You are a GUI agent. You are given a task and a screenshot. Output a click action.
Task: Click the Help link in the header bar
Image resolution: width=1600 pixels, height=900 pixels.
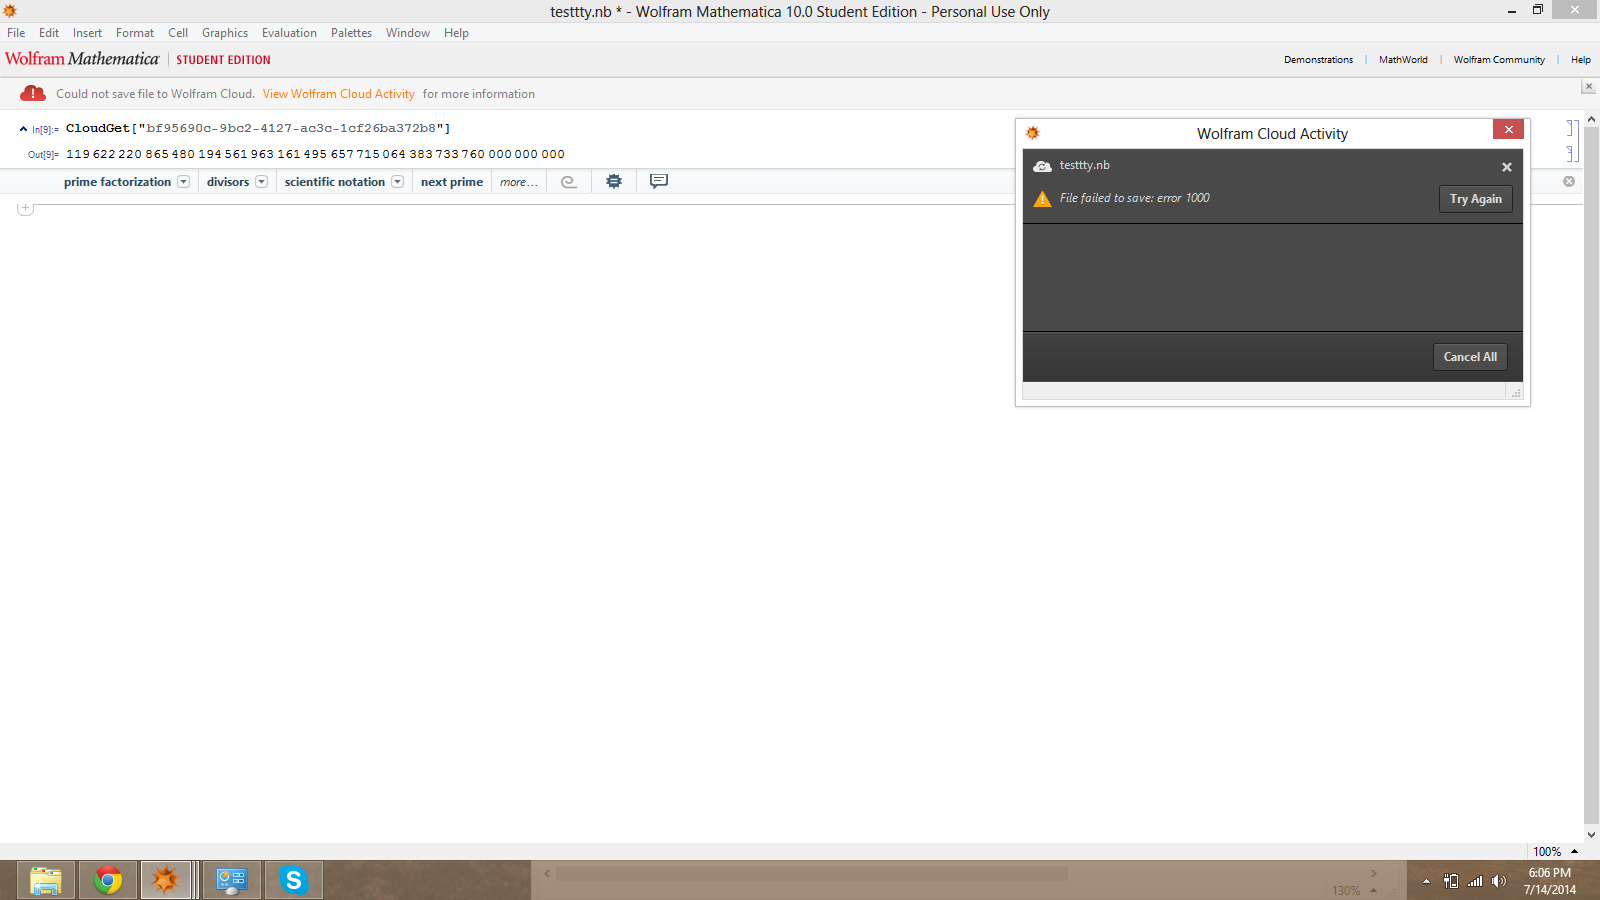pos(1580,60)
